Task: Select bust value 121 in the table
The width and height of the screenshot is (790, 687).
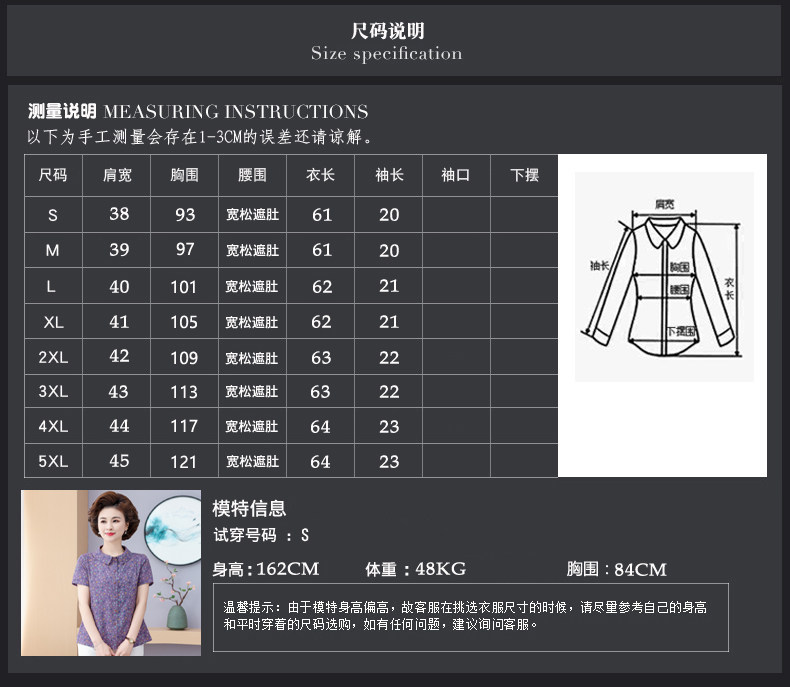Action: [x=184, y=461]
